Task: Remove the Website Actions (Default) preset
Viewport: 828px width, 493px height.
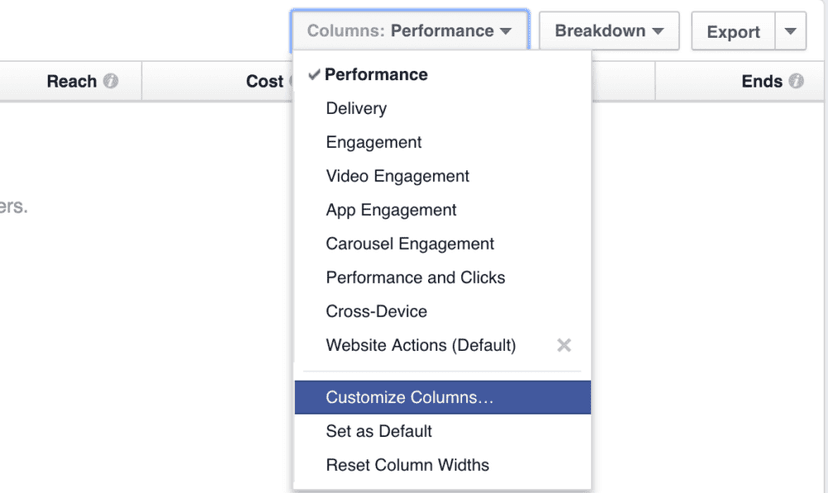Action: pyautogui.click(x=564, y=345)
